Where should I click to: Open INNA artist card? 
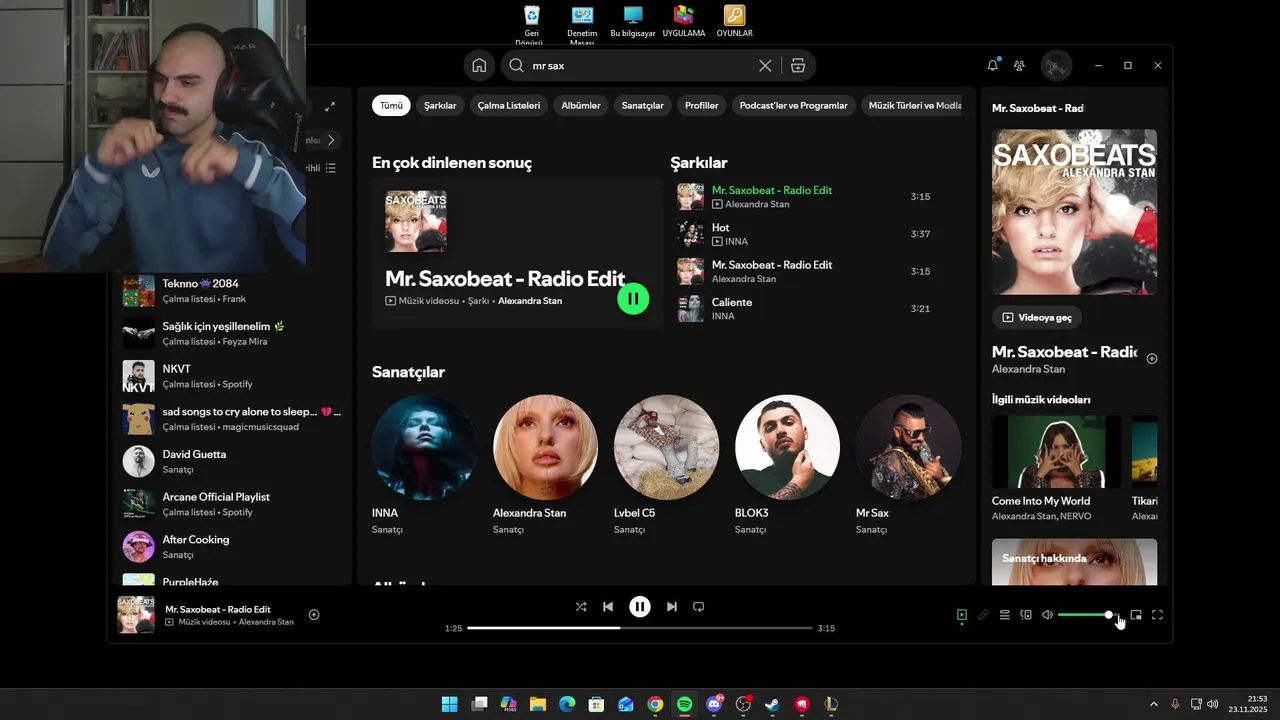pyautogui.click(x=424, y=466)
